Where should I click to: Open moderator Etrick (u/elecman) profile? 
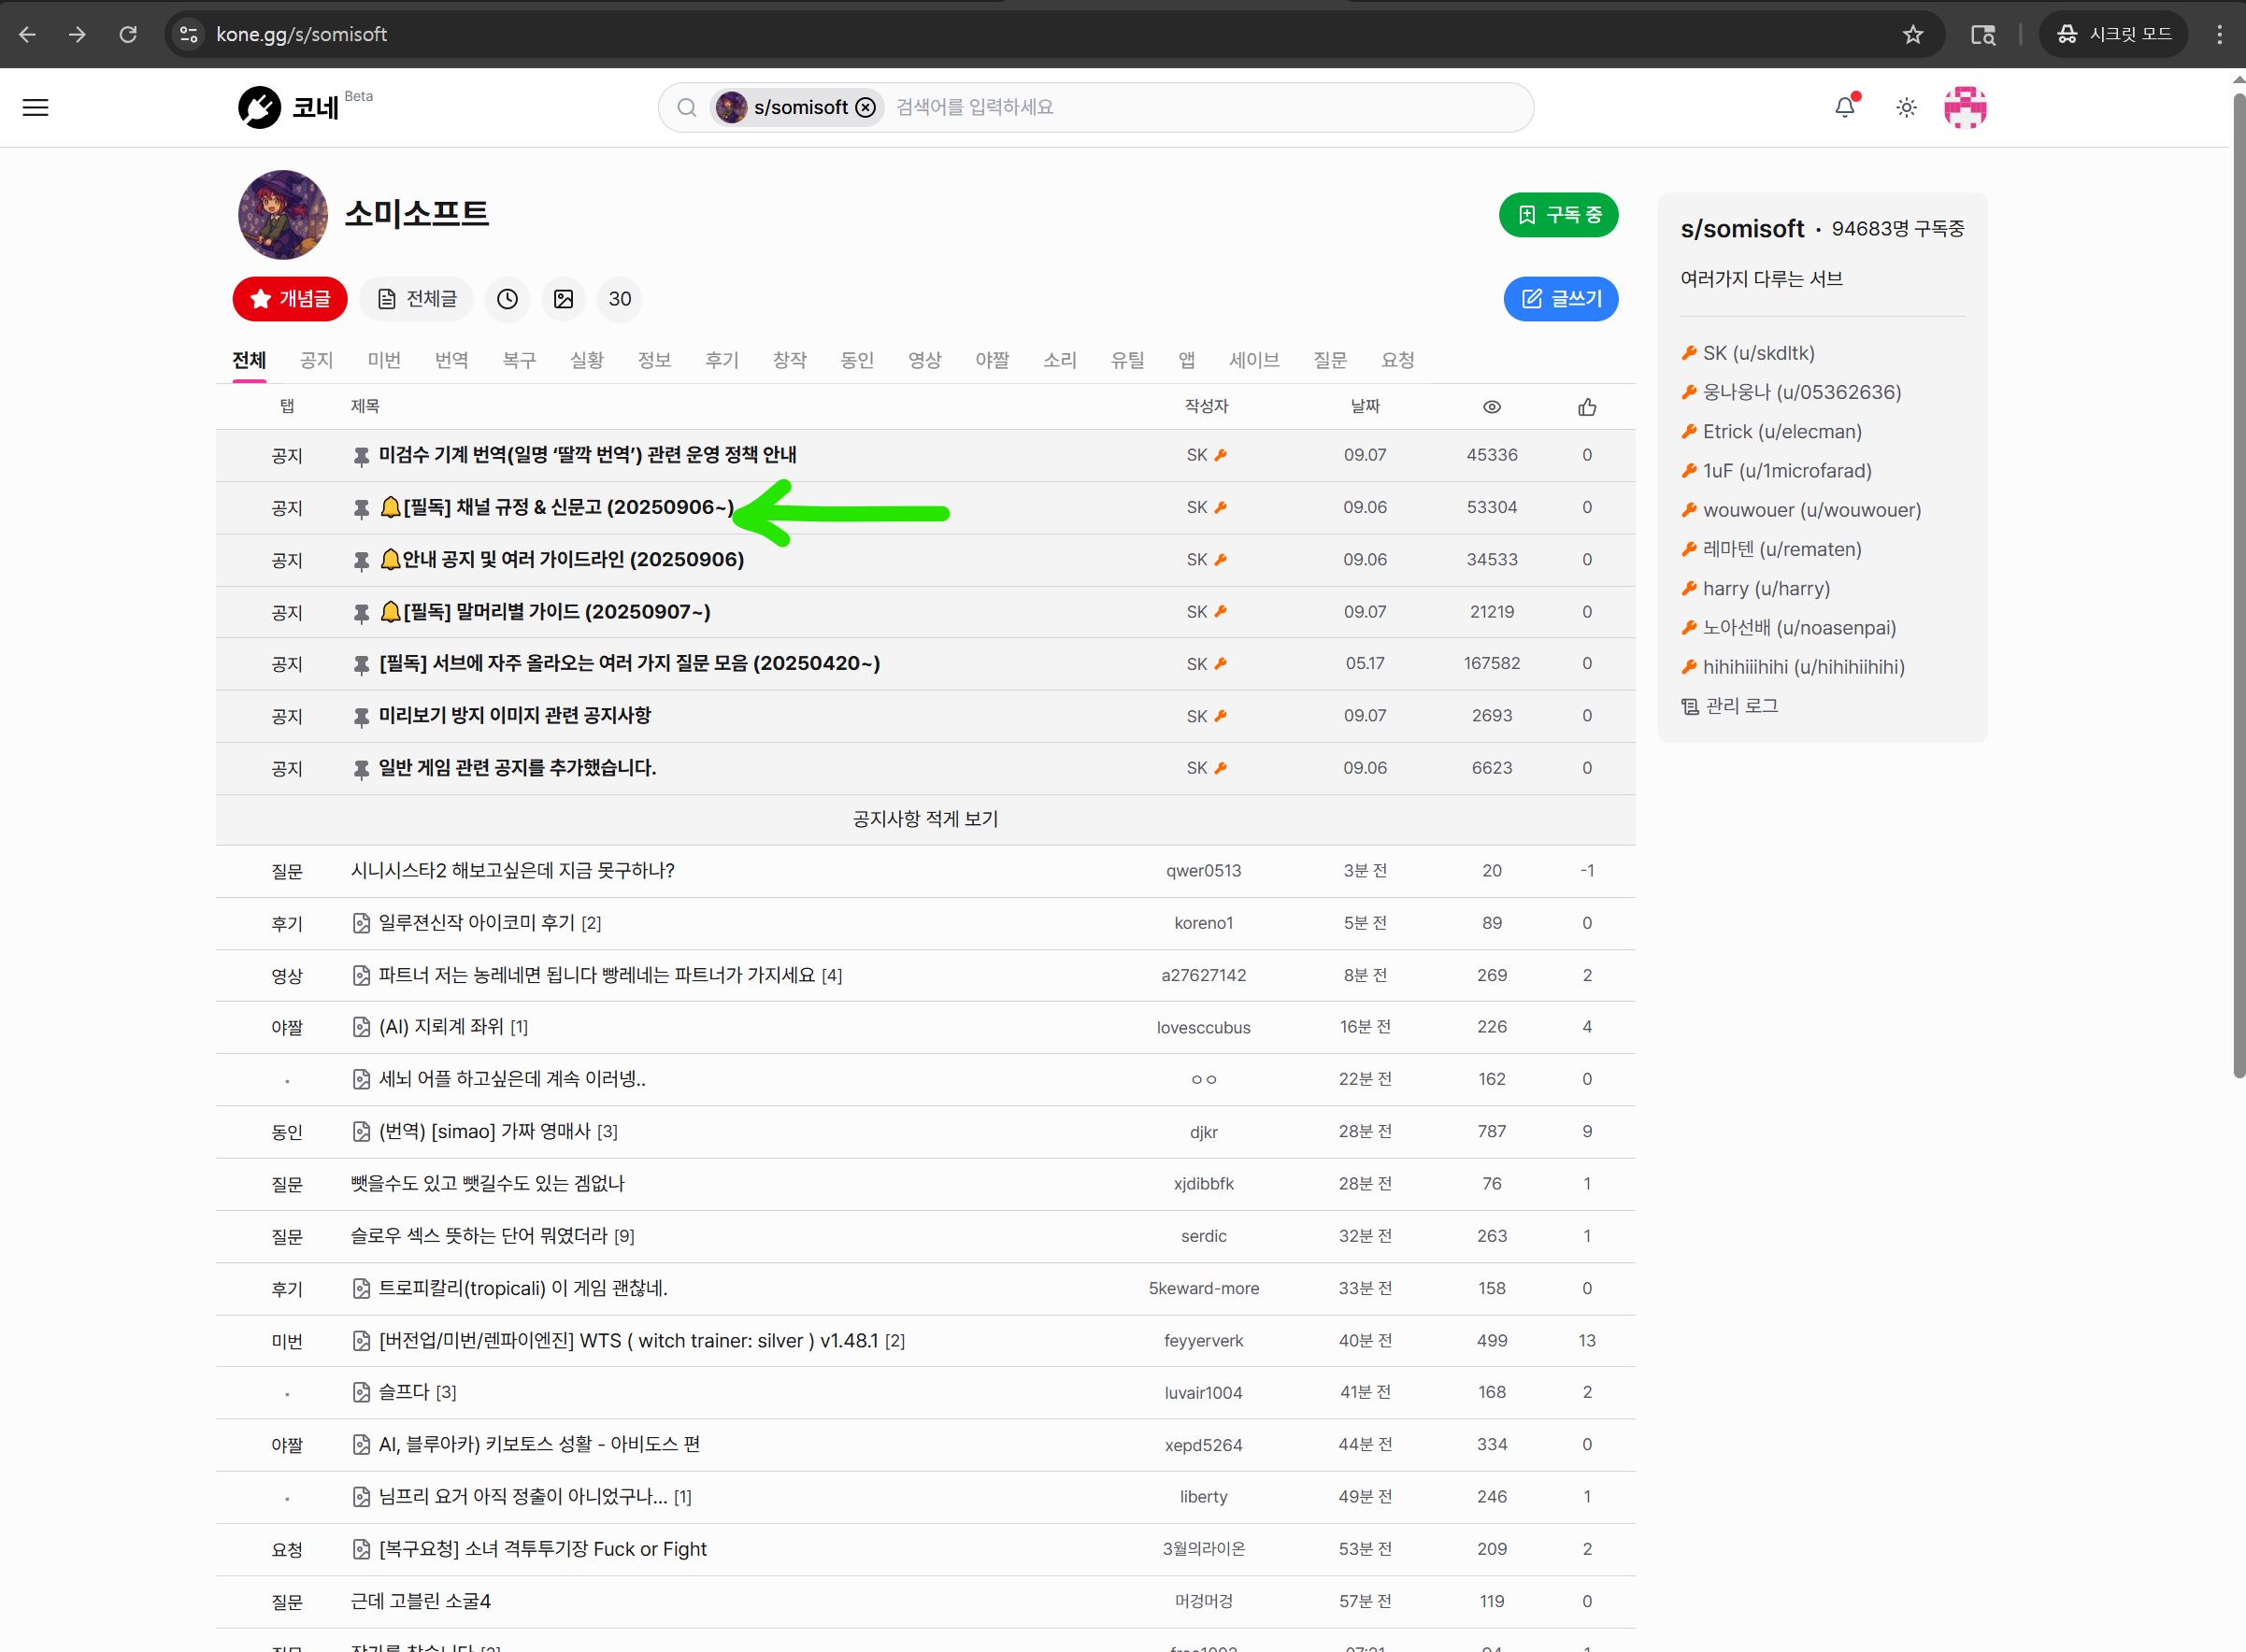(x=1782, y=431)
